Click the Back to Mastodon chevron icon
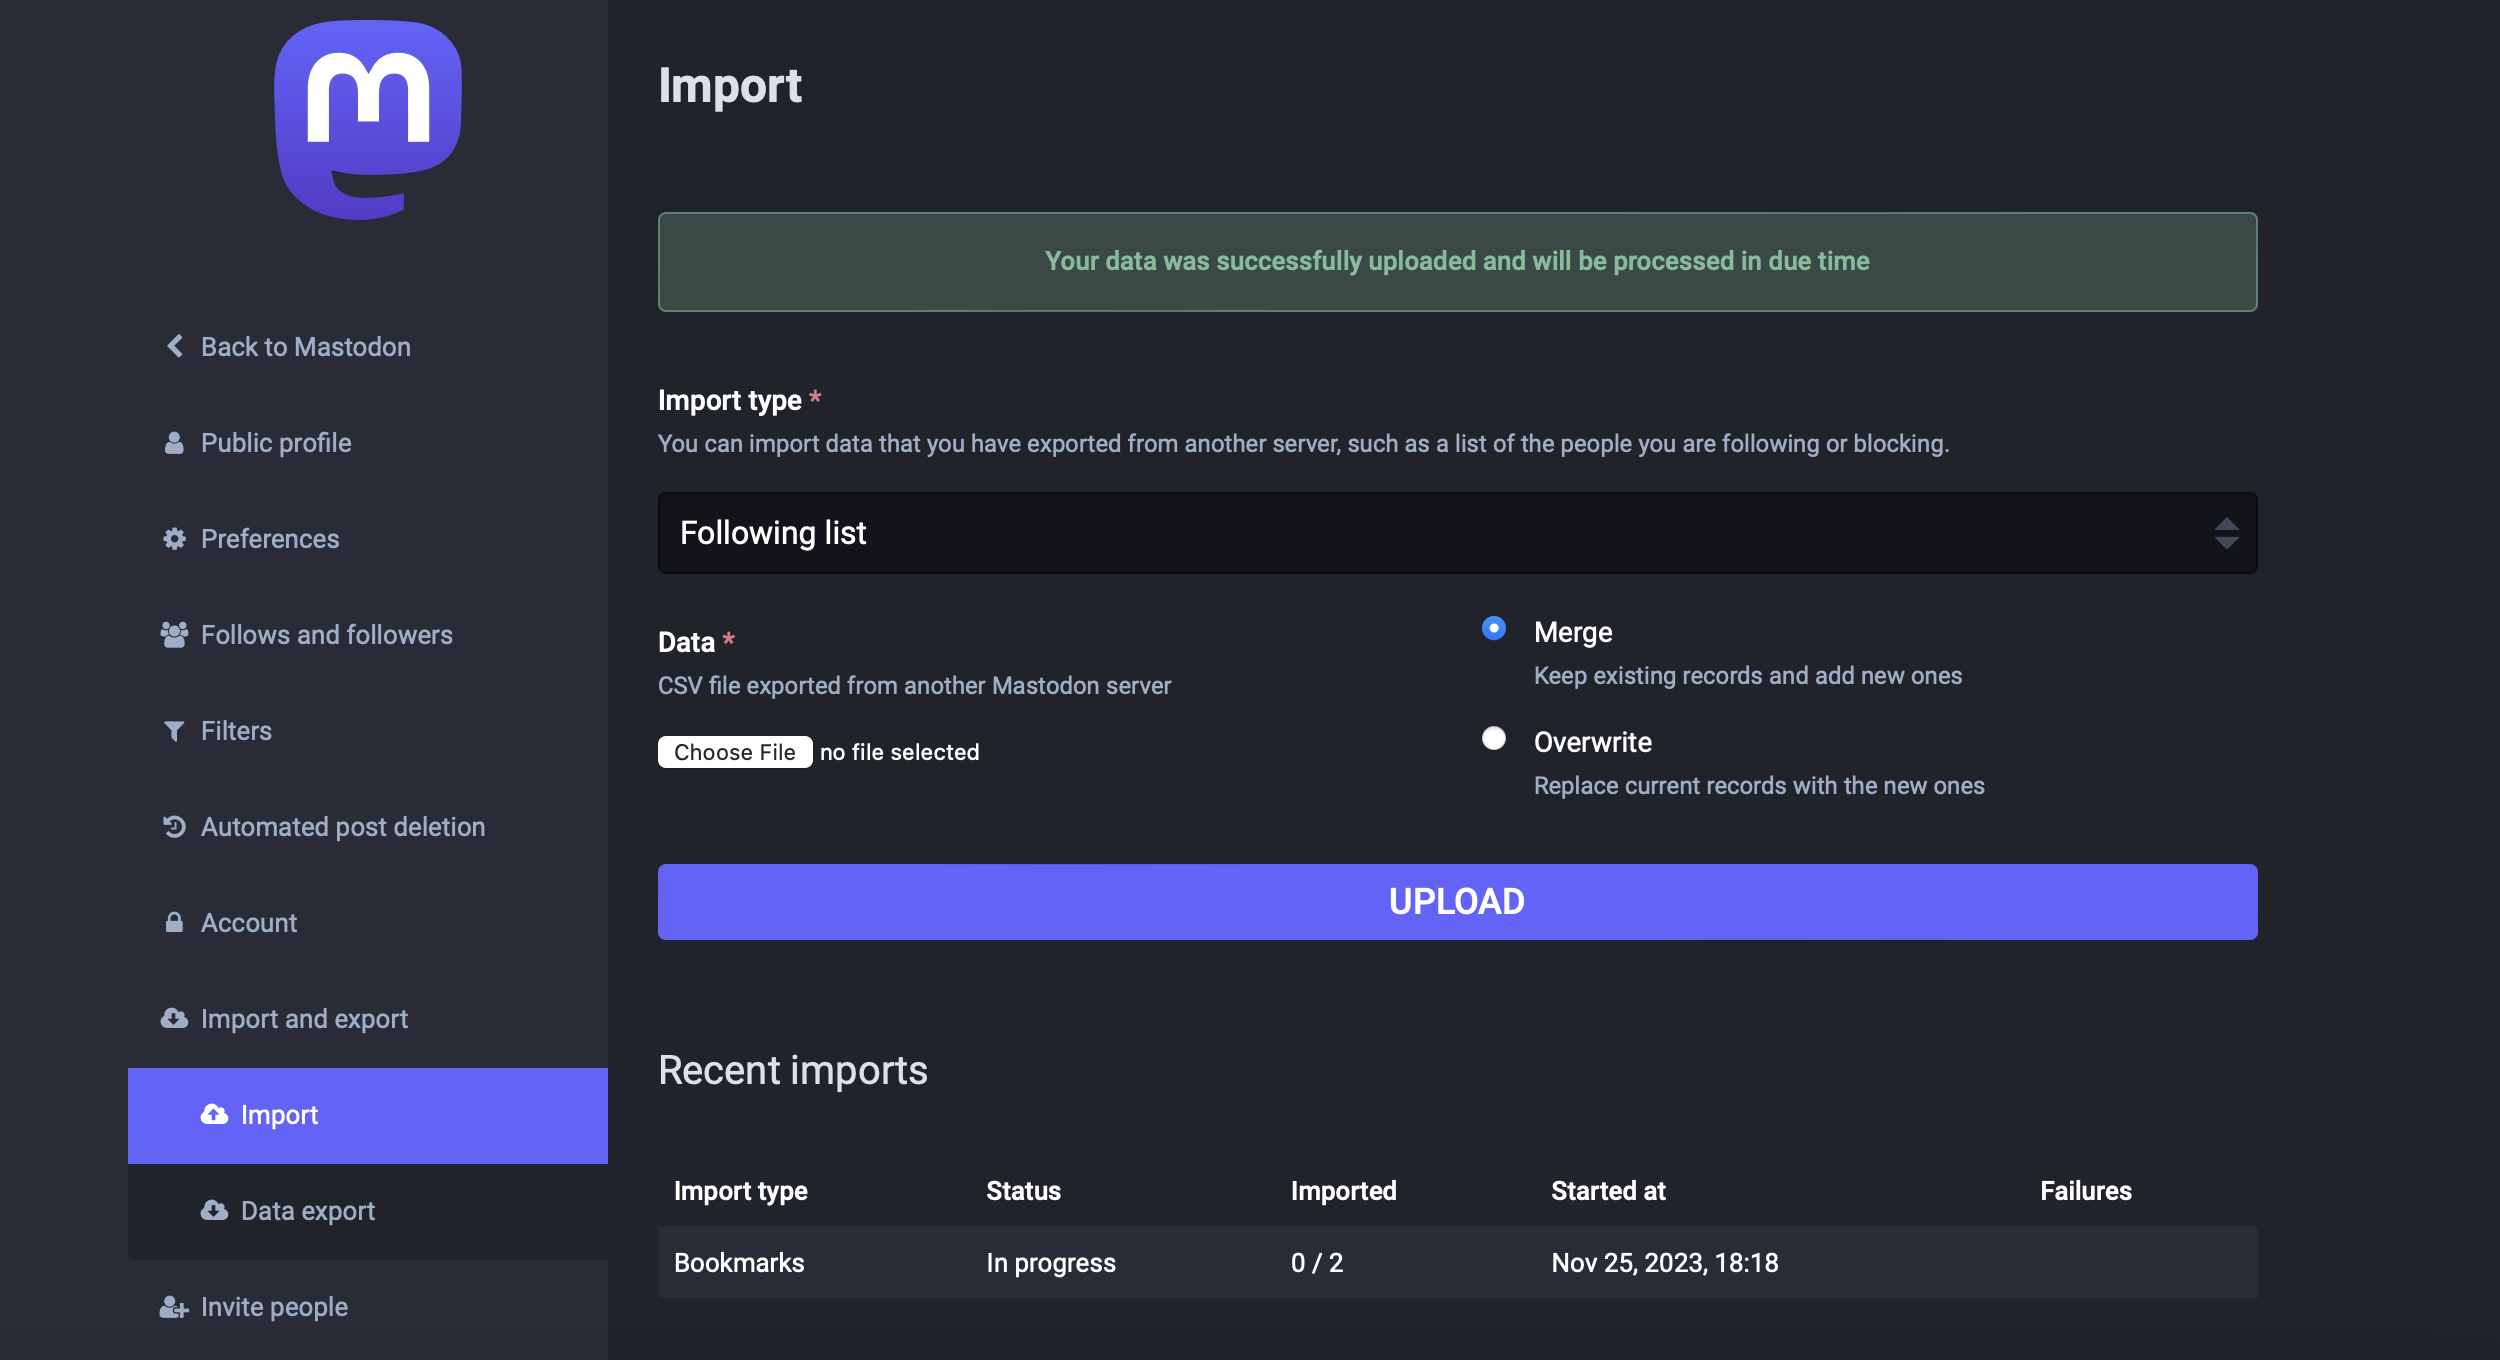Viewport: 2500px width, 1360px height. [x=175, y=346]
